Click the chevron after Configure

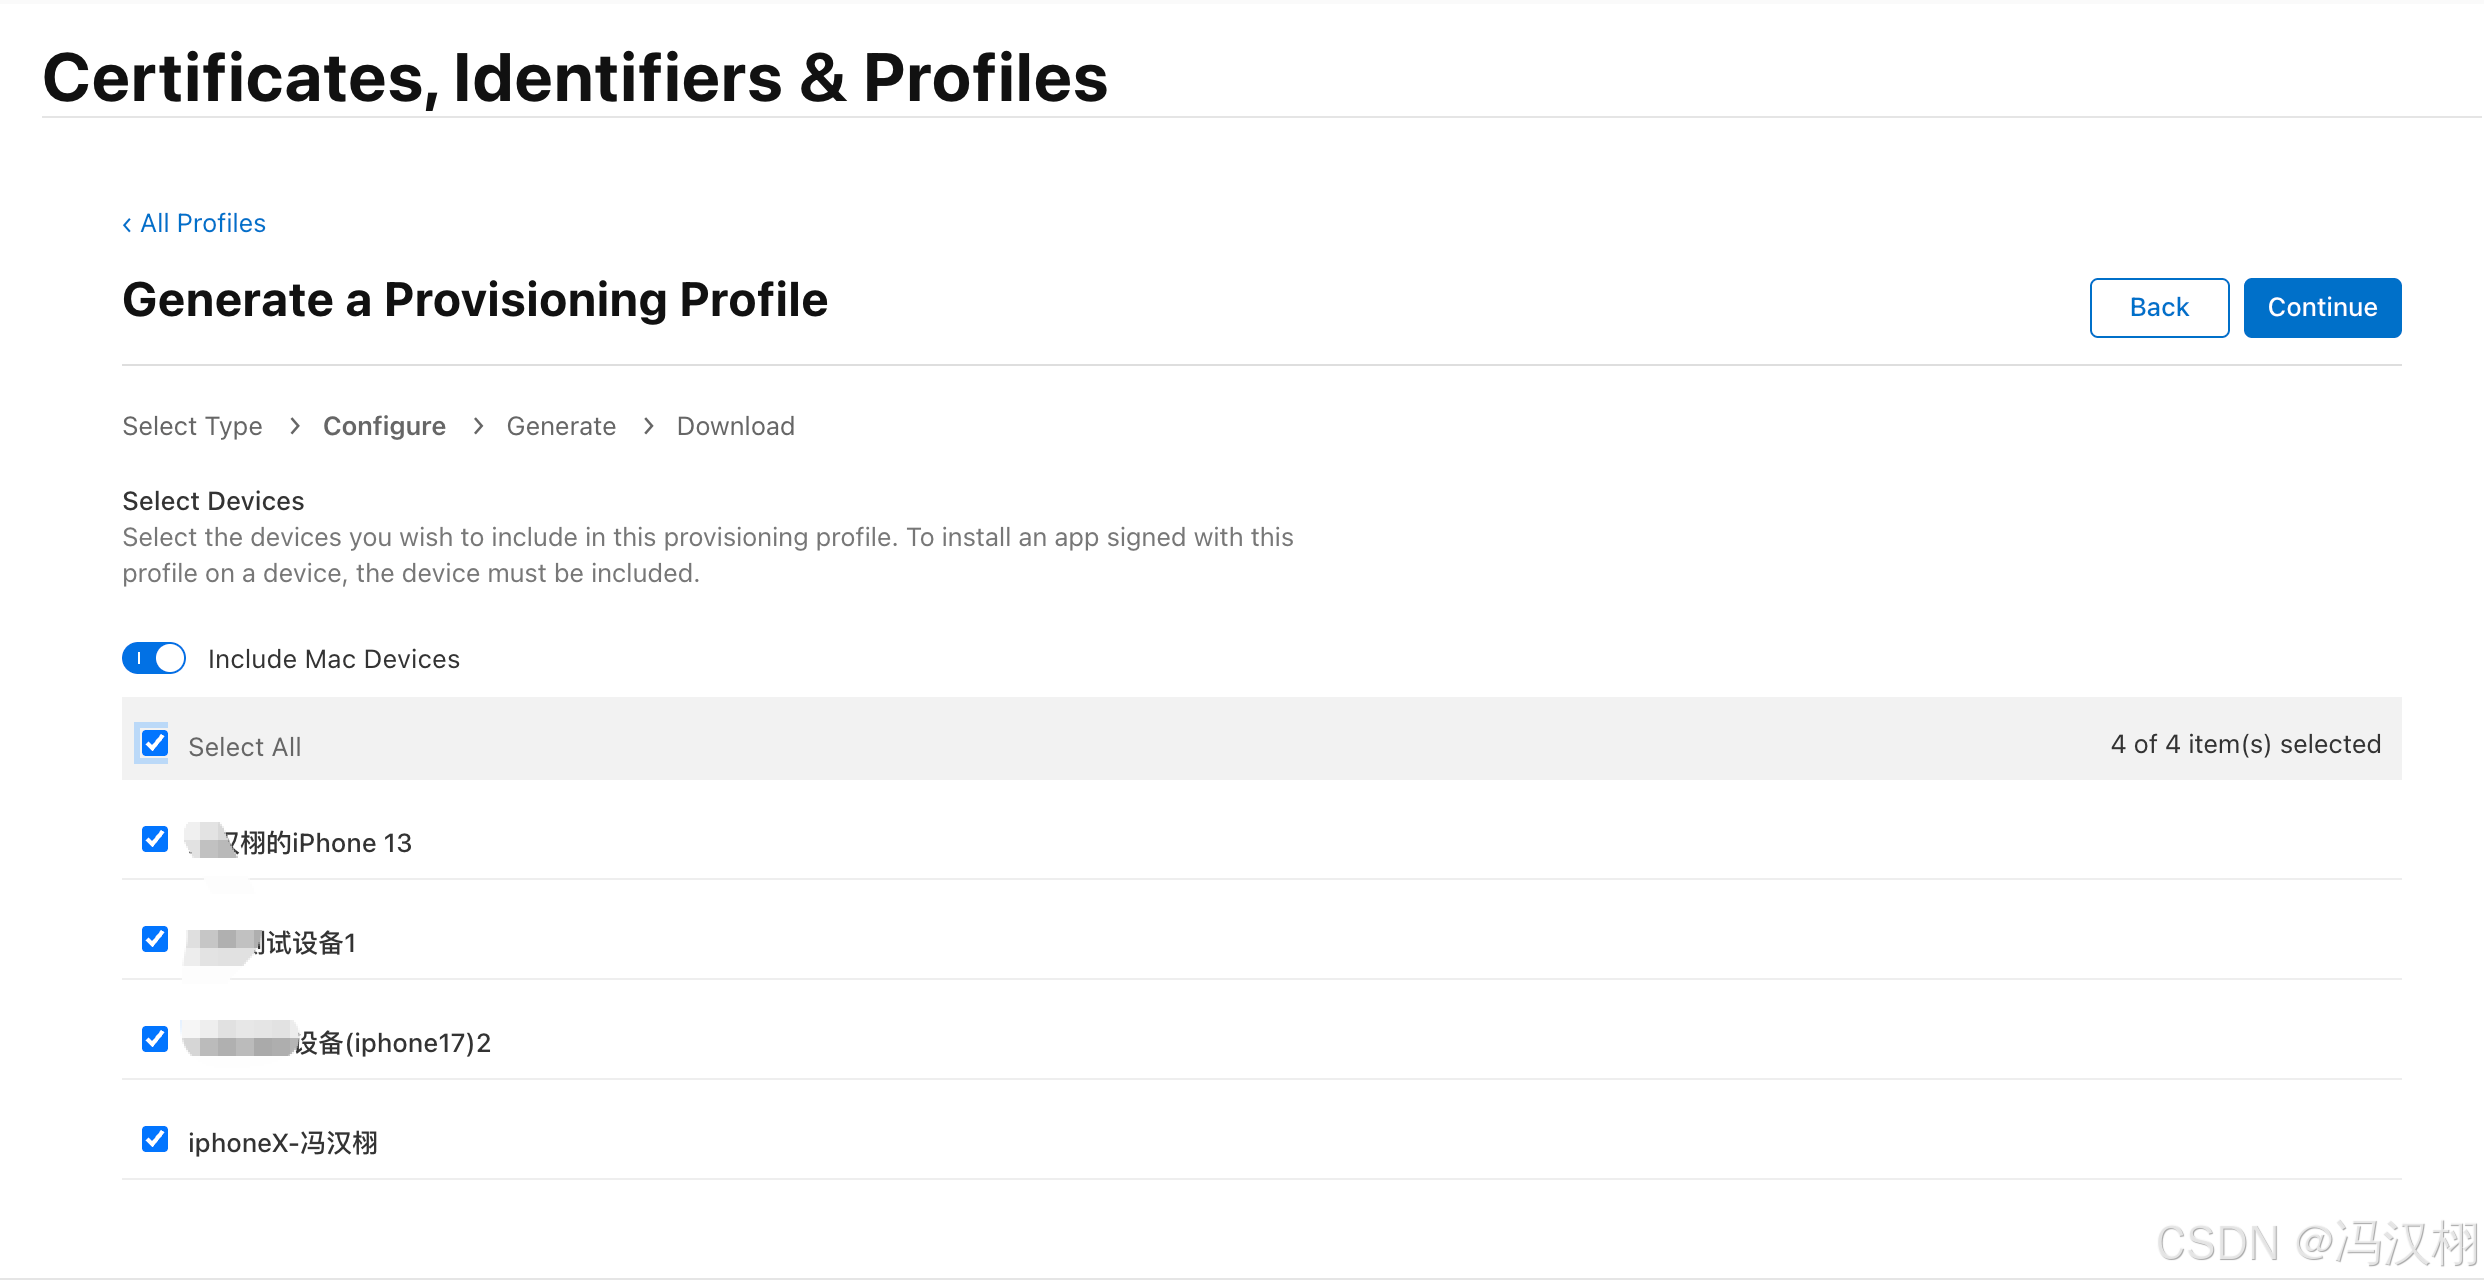478,426
